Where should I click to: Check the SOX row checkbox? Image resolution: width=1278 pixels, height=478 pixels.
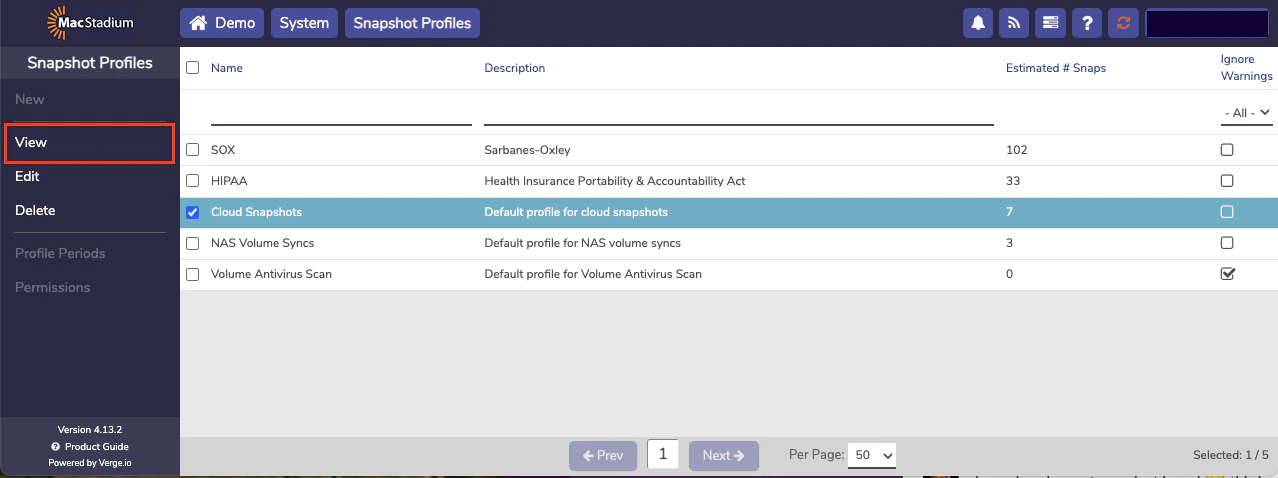[x=193, y=150]
